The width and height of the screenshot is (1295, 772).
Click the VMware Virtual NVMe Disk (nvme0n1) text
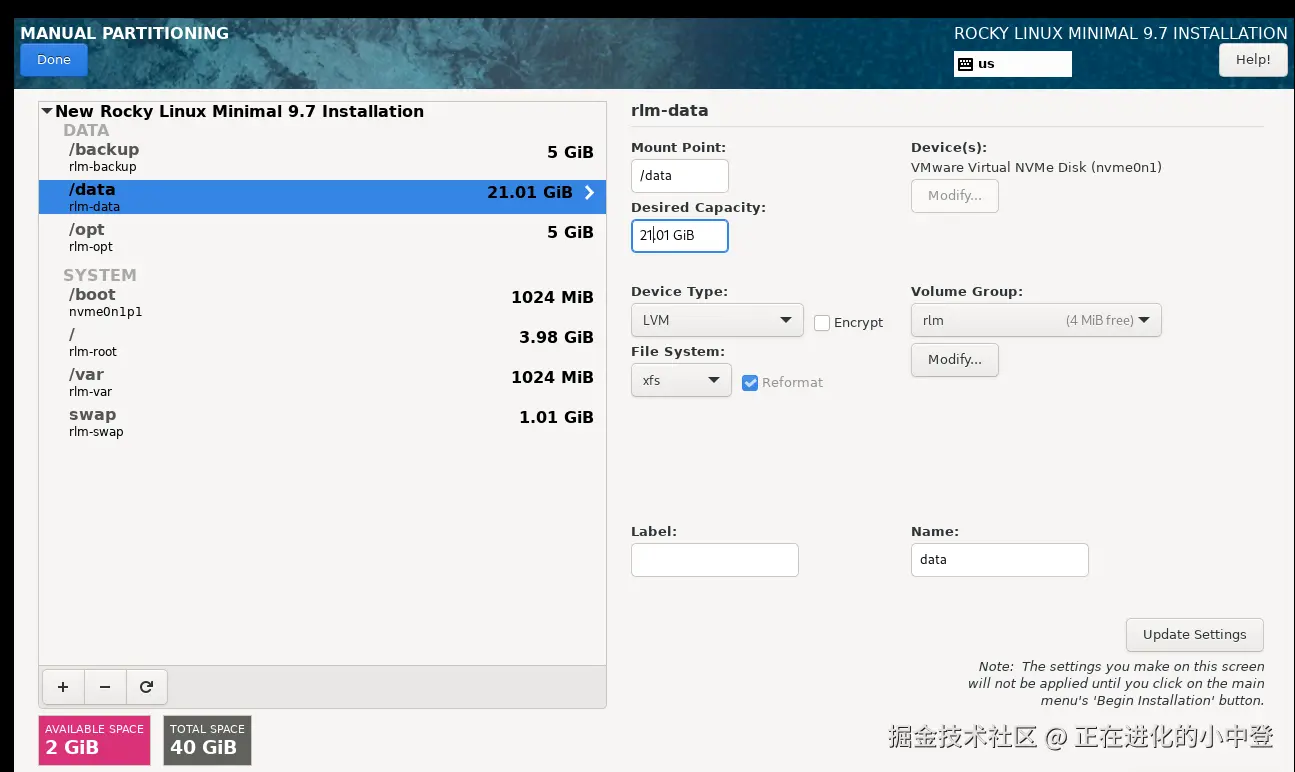point(1036,168)
